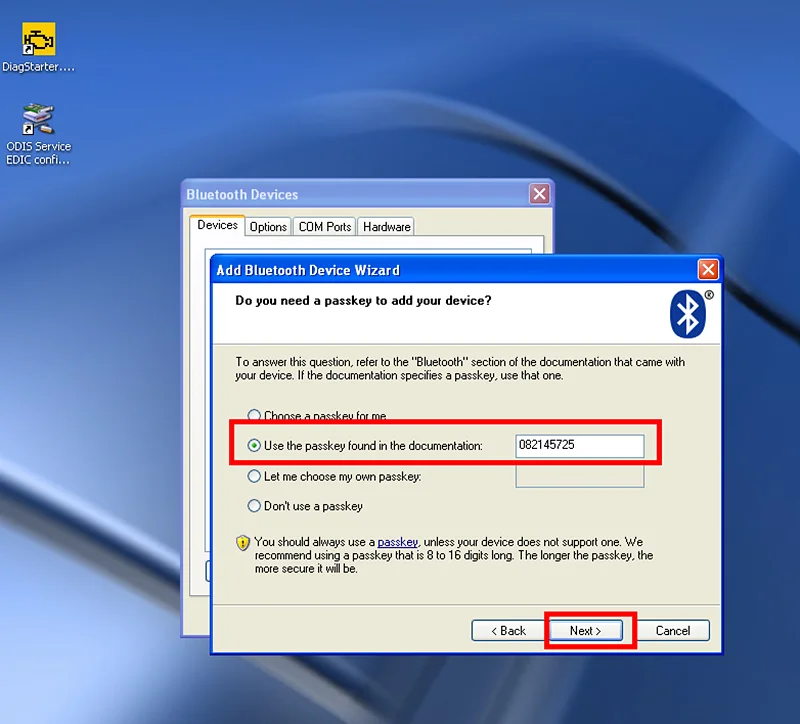Click heading 'Do you need a passkey'
Viewport: 800px width, 724px height.
click(x=363, y=301)
